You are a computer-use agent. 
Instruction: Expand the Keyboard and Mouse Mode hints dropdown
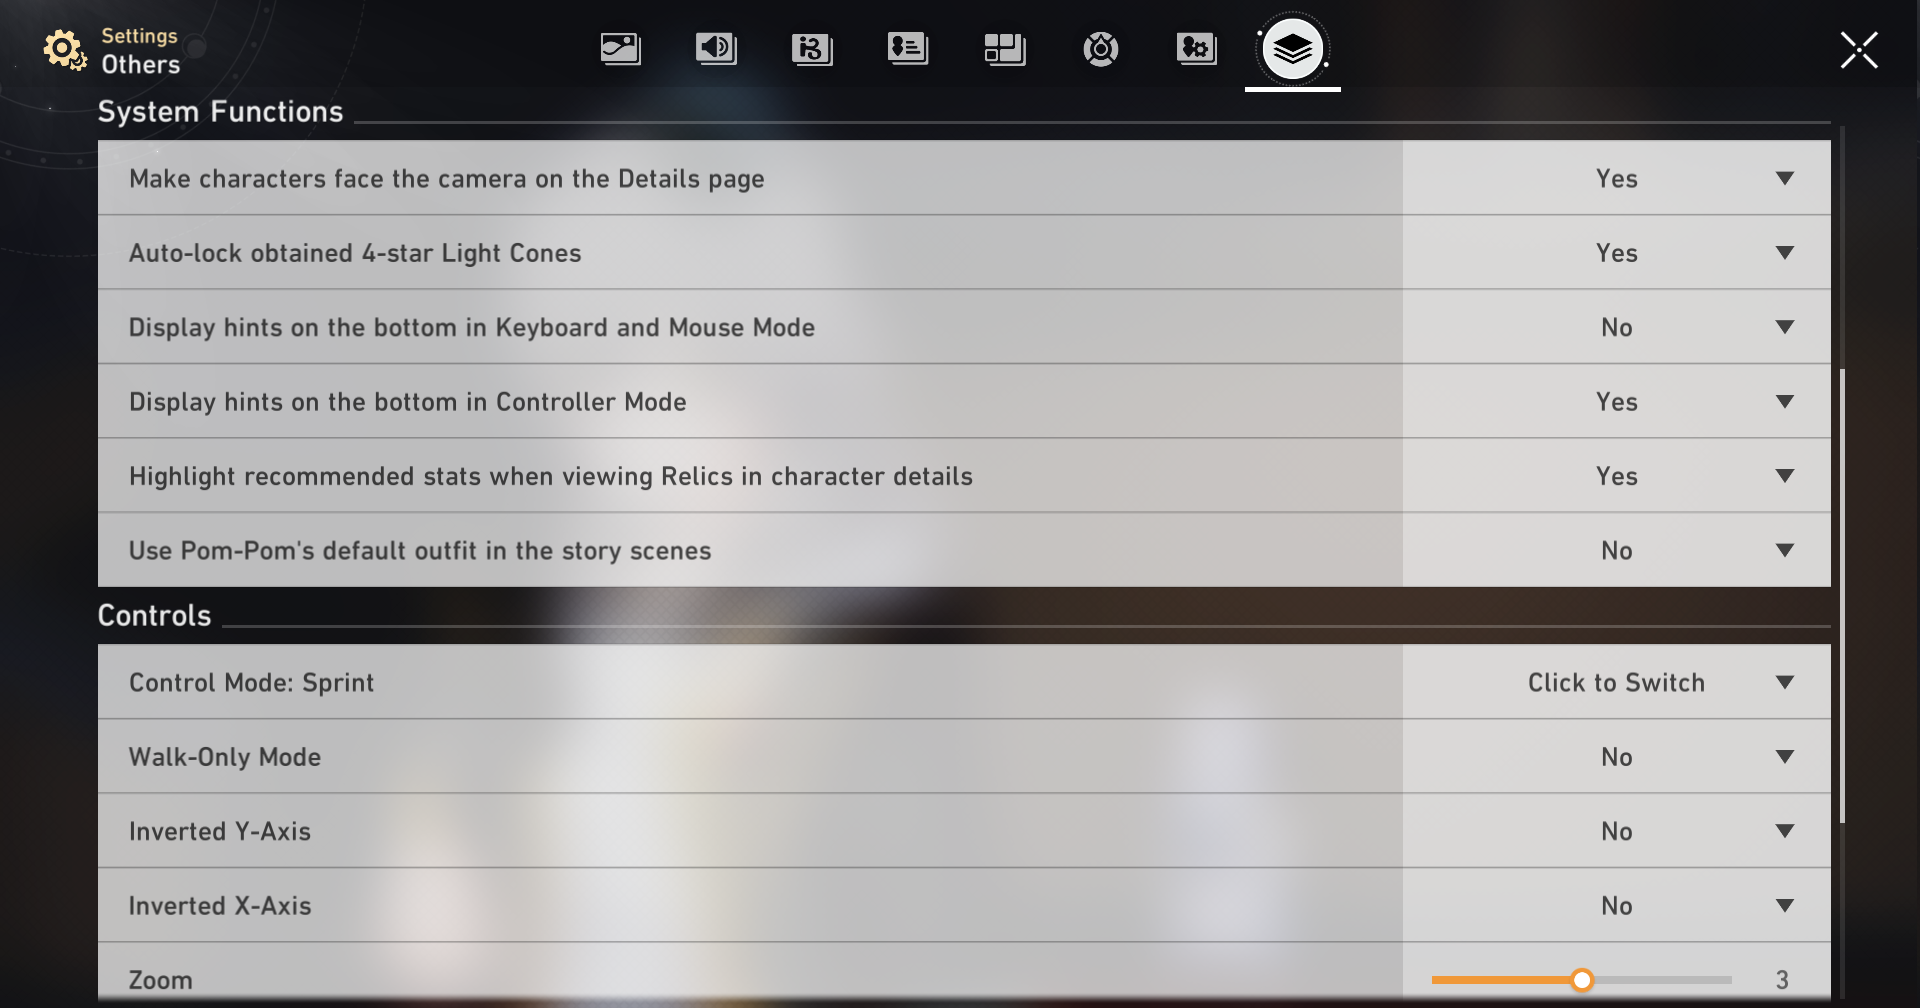1616,327
